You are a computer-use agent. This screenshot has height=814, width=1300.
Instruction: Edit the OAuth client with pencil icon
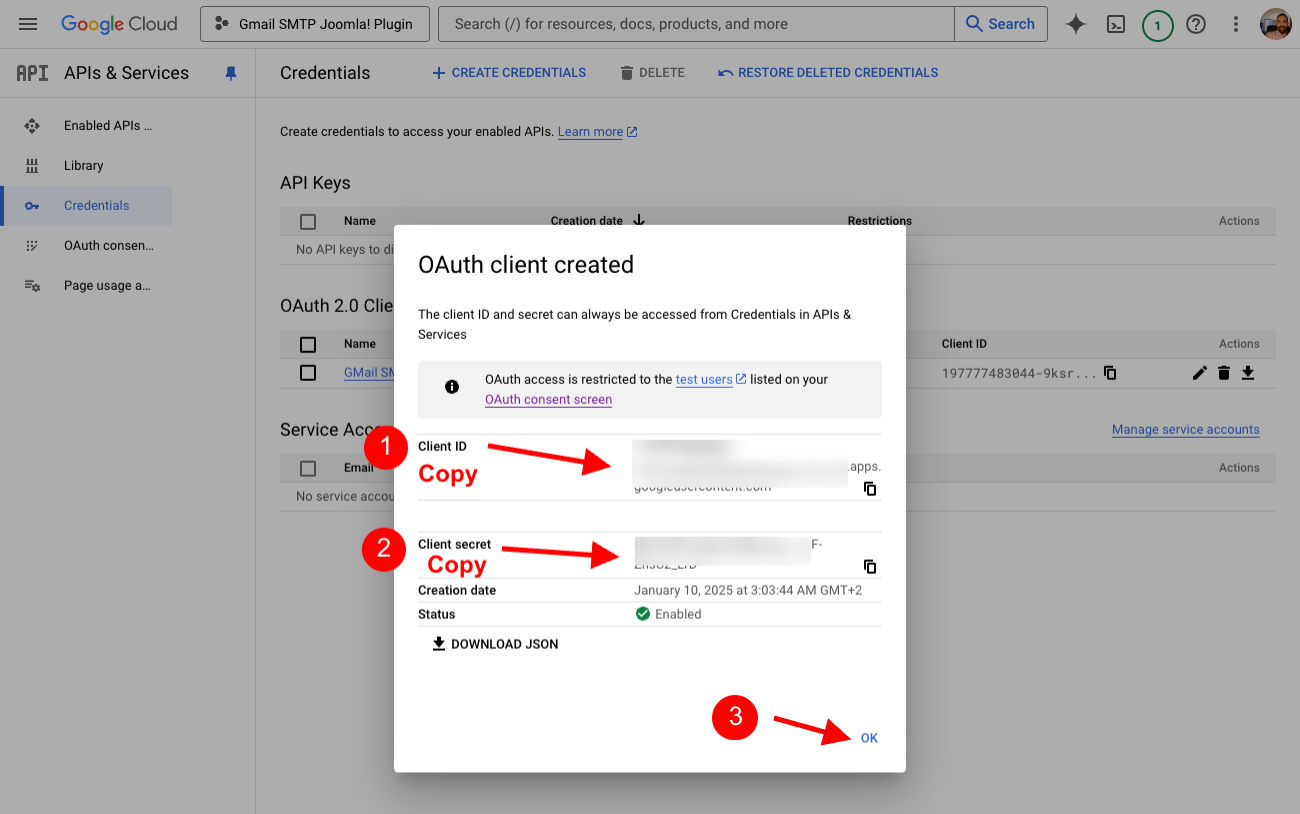[1200, 373]
